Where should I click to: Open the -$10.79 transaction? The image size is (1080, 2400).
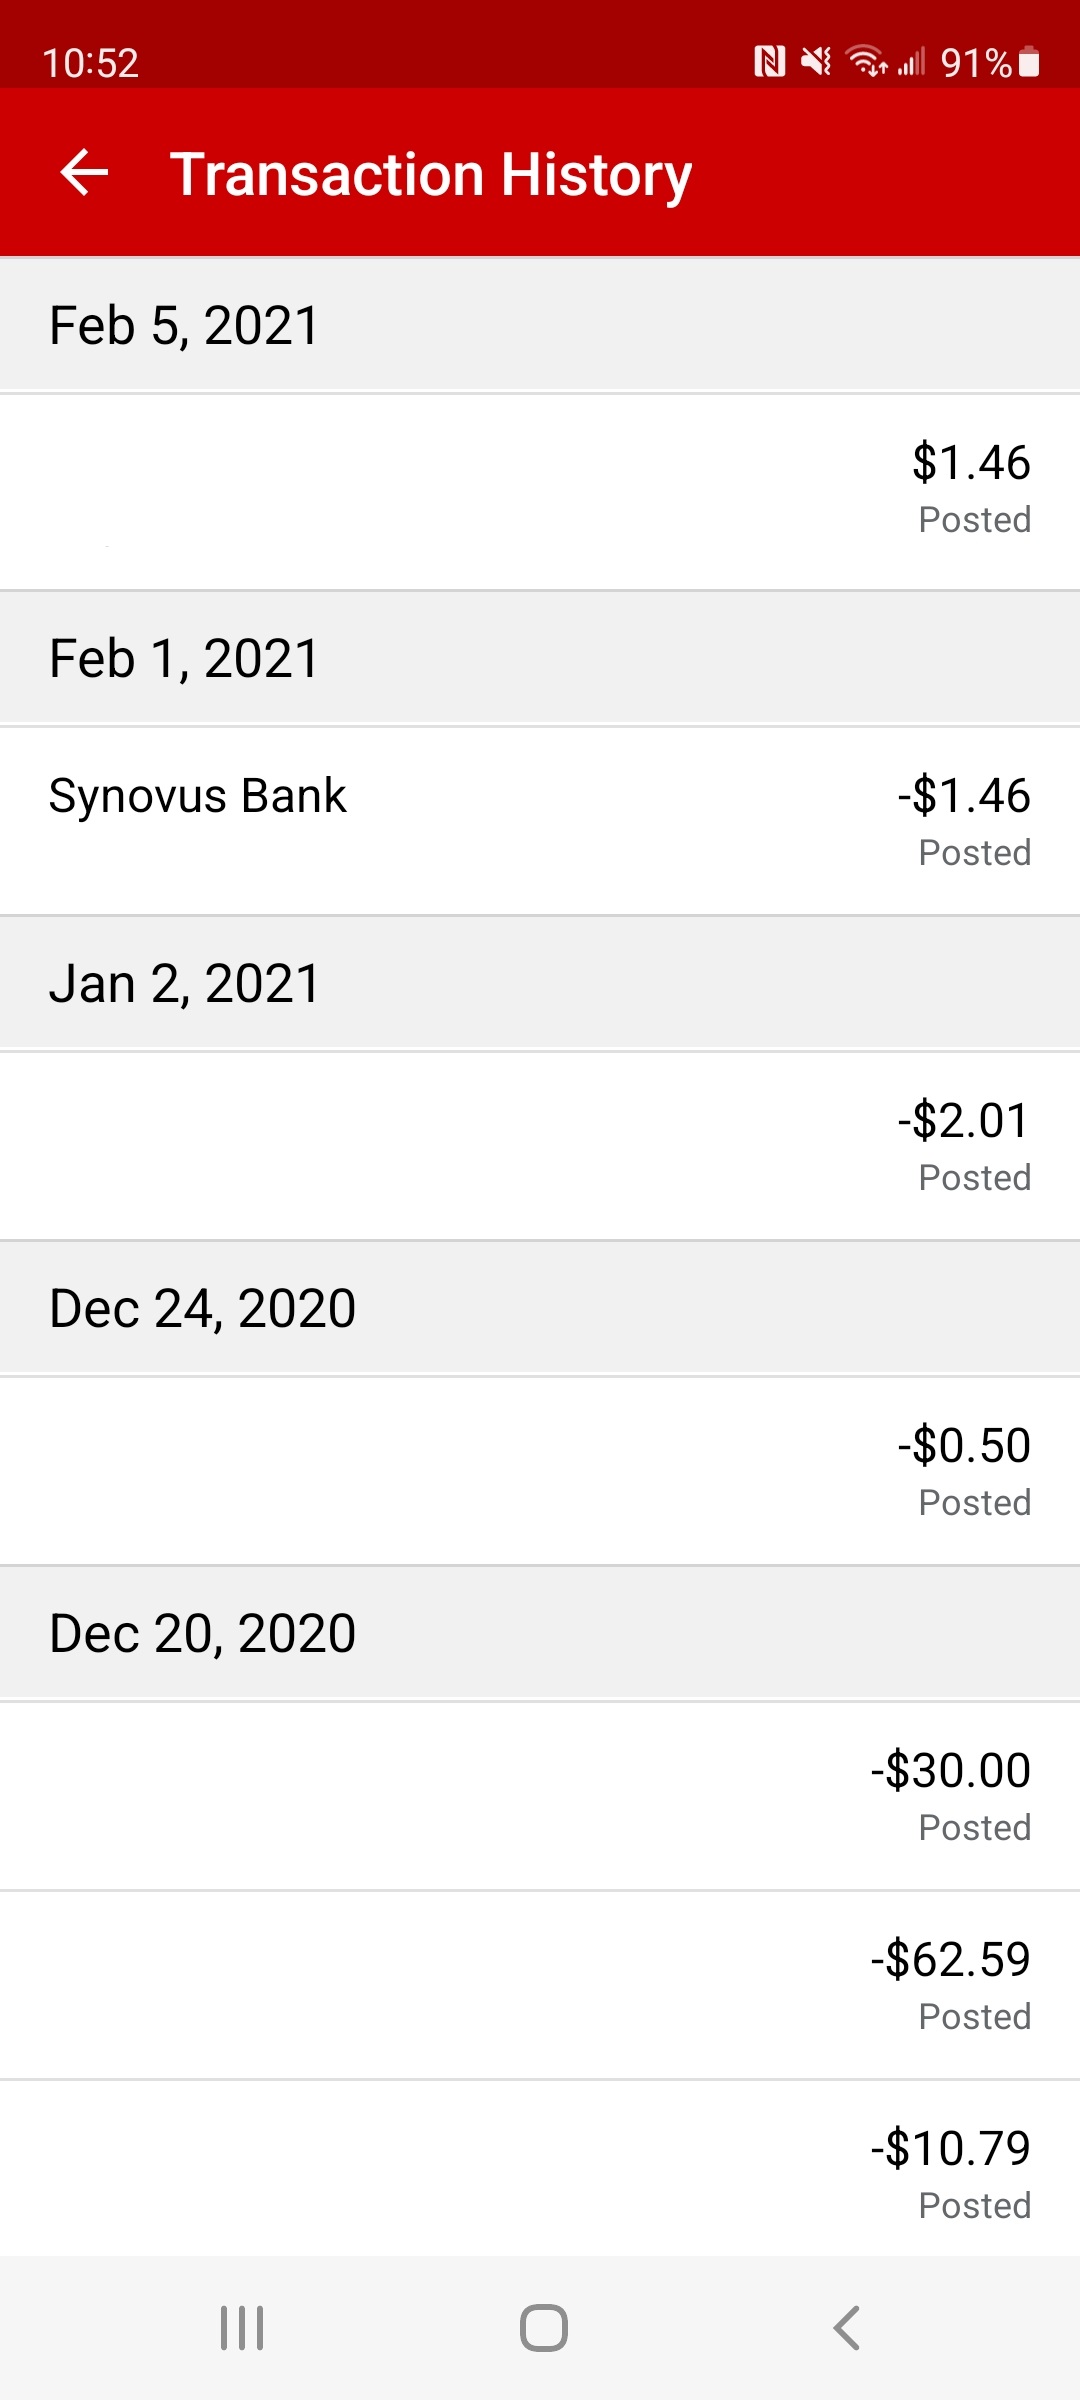[x=540, y=2172]
